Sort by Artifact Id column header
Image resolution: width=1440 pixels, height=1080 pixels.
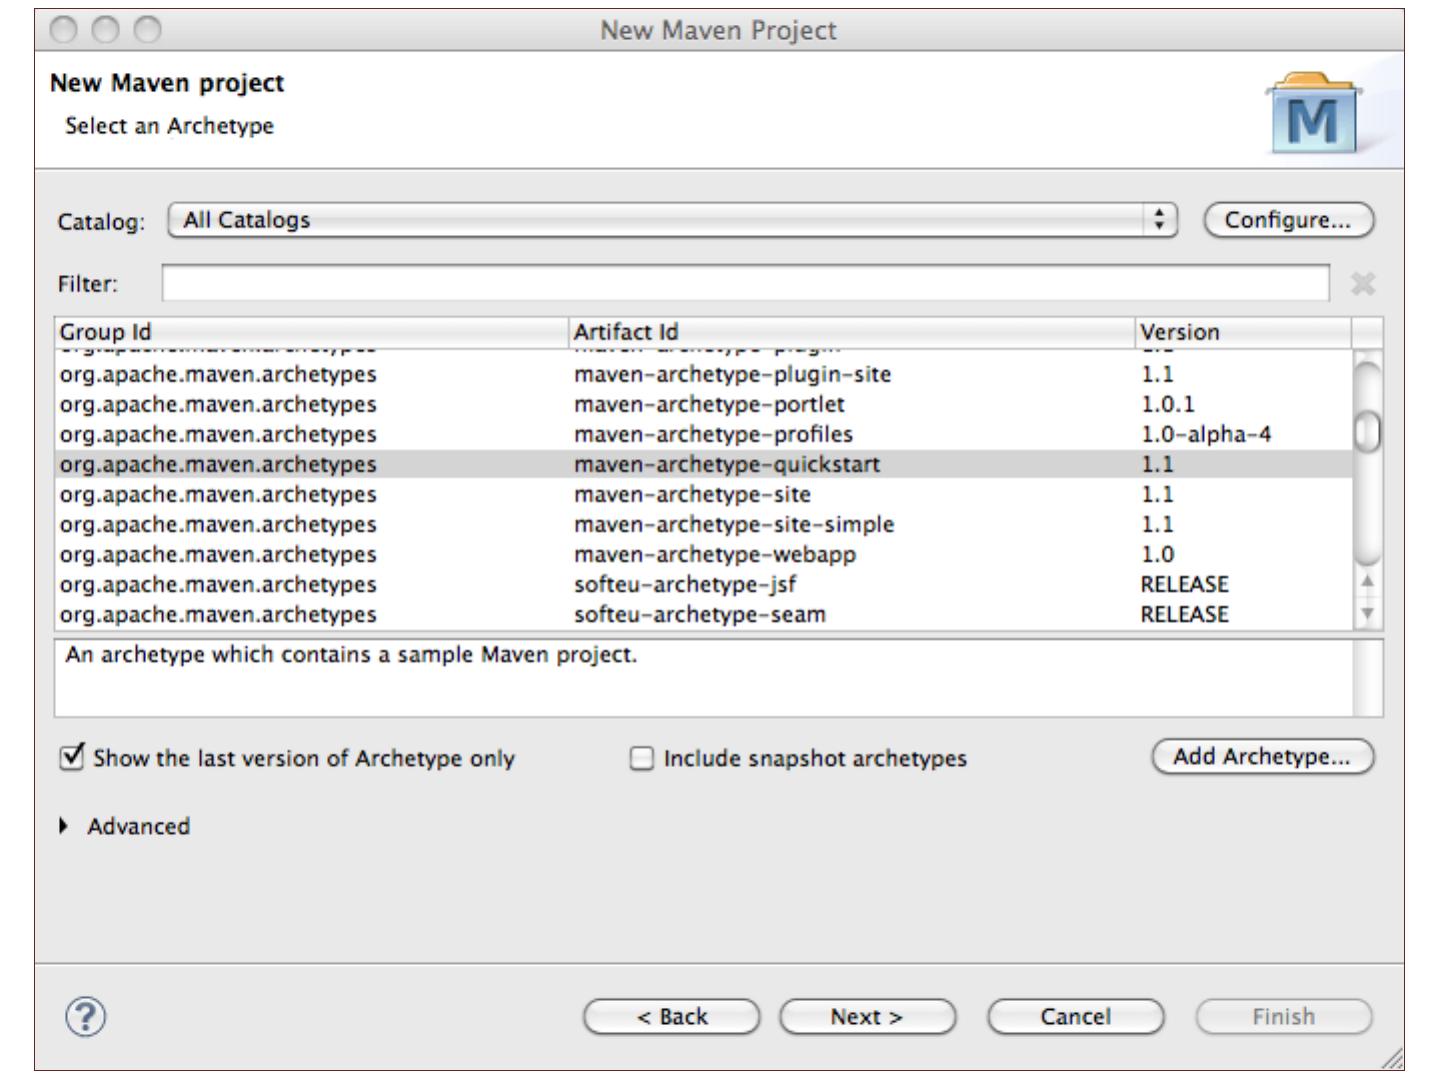pos(850,332)
